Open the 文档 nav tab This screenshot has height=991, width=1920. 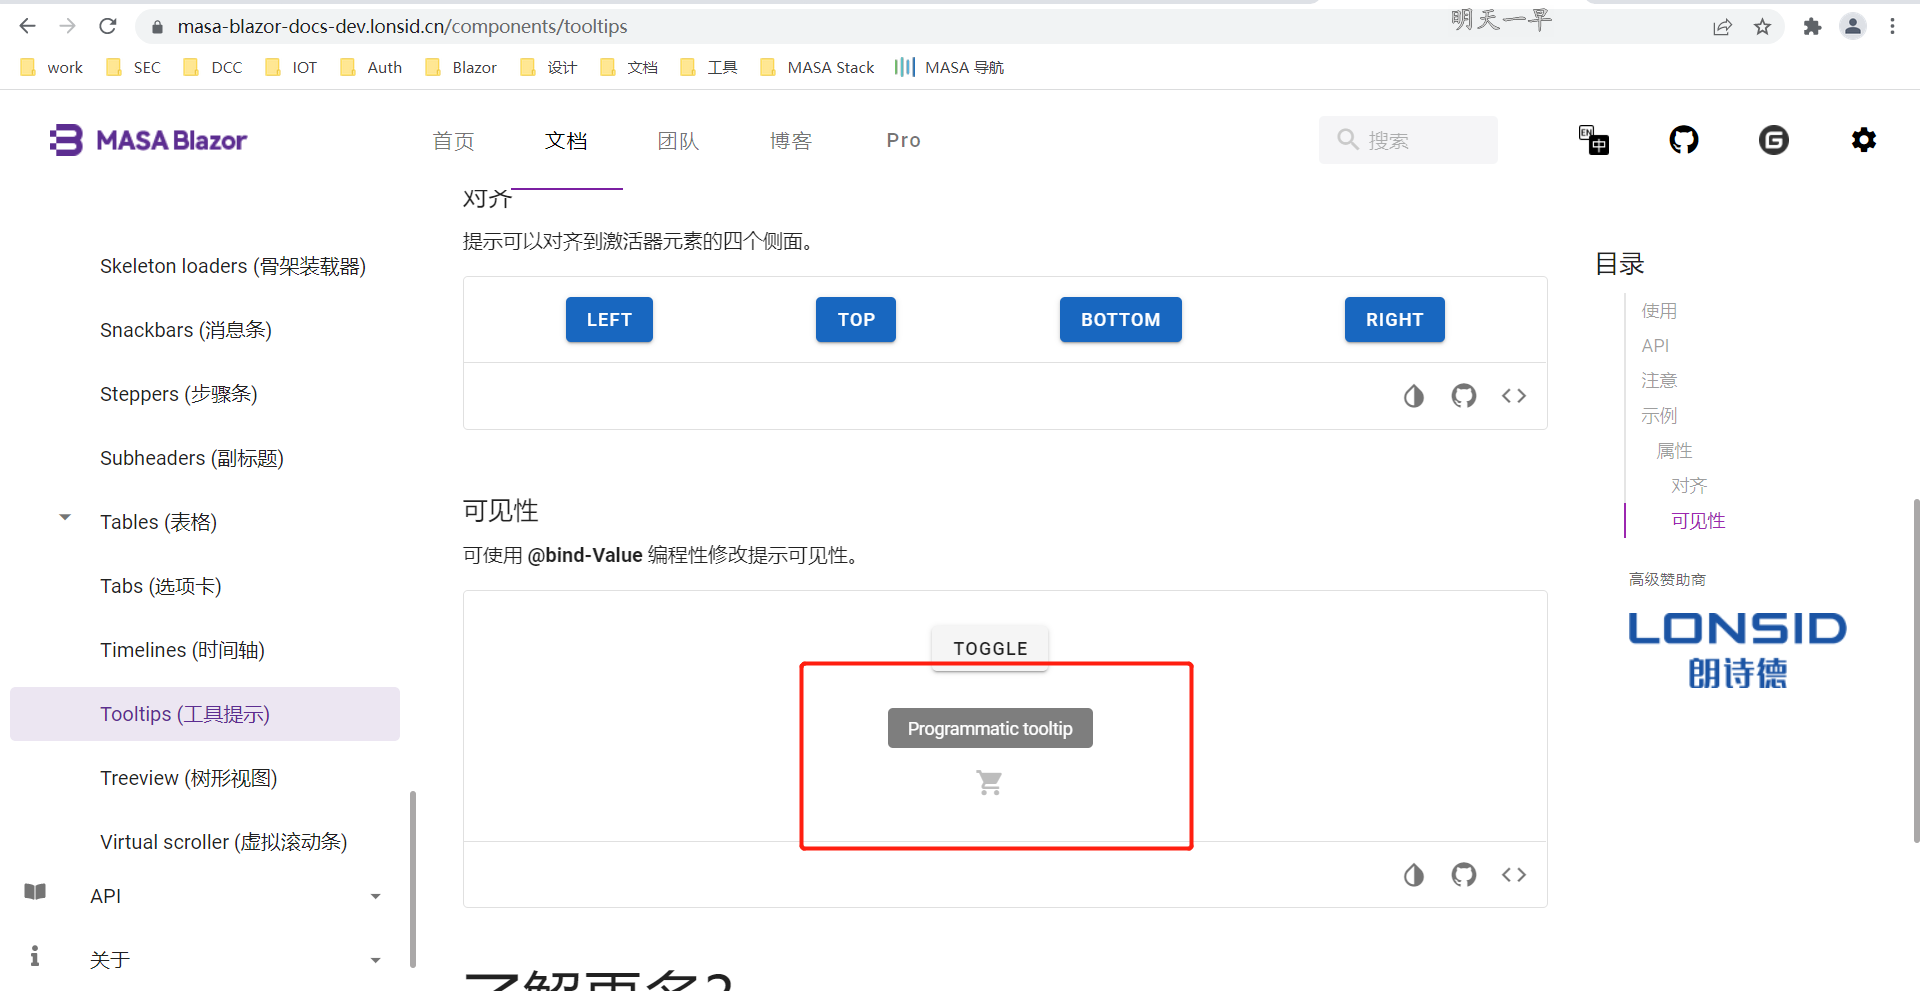tap(566, 141)
